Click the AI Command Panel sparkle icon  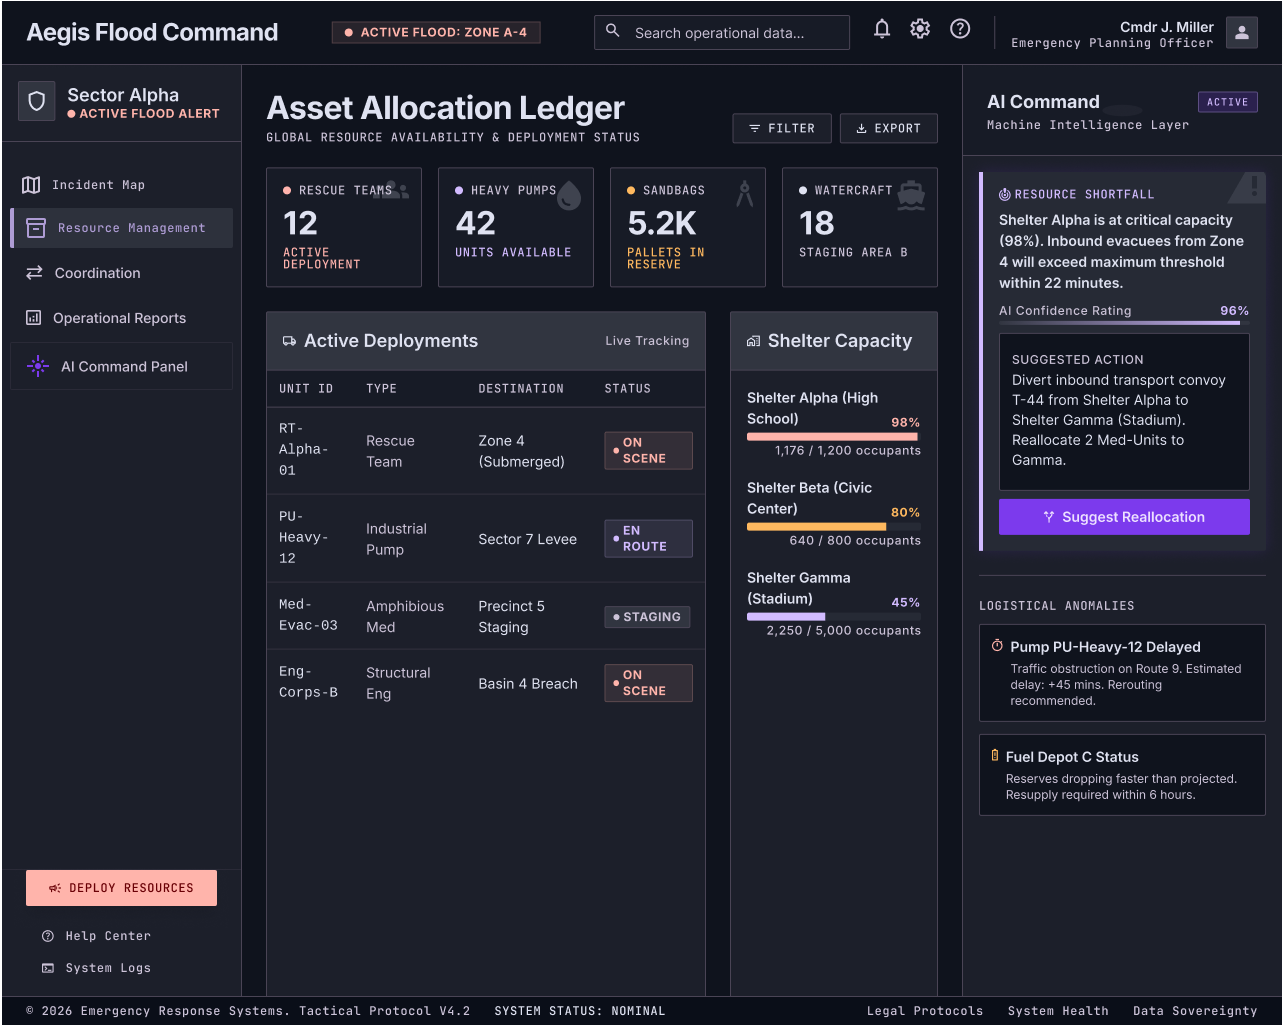coord(38,367)
